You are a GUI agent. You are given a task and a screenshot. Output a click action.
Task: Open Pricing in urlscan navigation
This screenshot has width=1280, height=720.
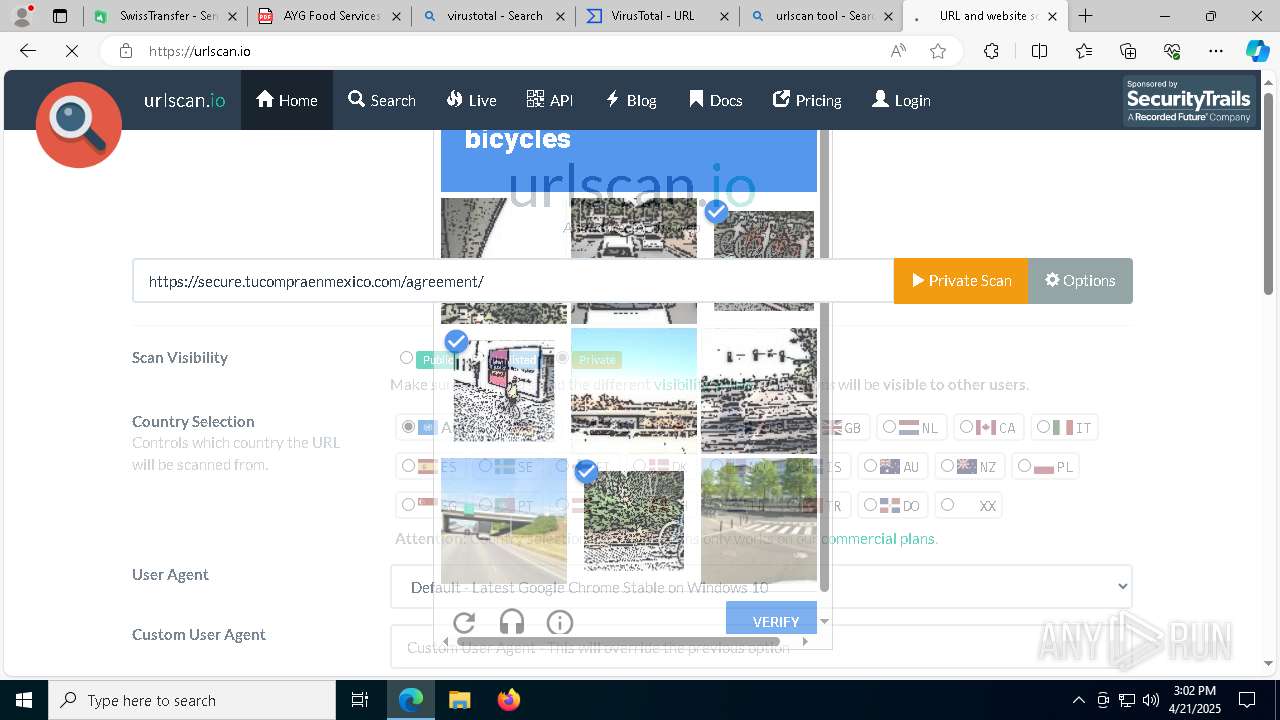click(807, 100)
